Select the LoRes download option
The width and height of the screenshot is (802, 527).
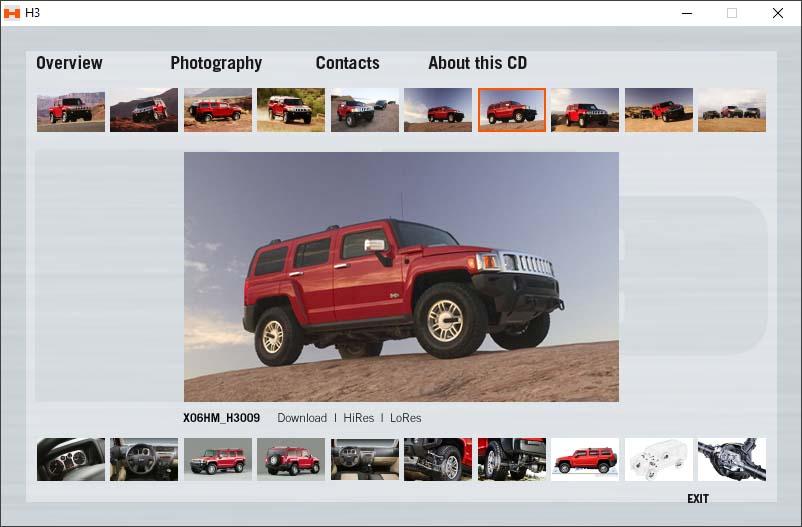click(406, 418)
